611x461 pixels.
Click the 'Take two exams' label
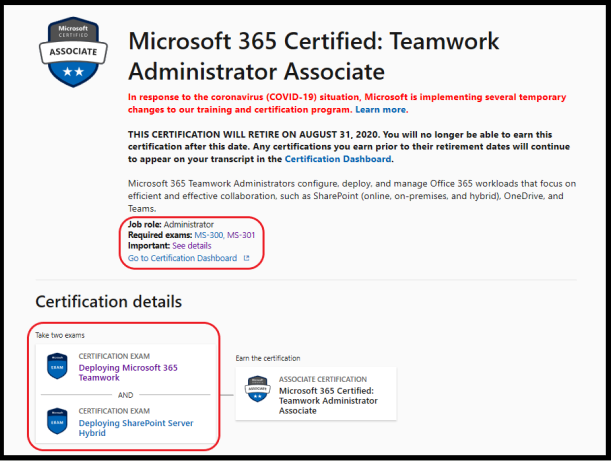60,335
